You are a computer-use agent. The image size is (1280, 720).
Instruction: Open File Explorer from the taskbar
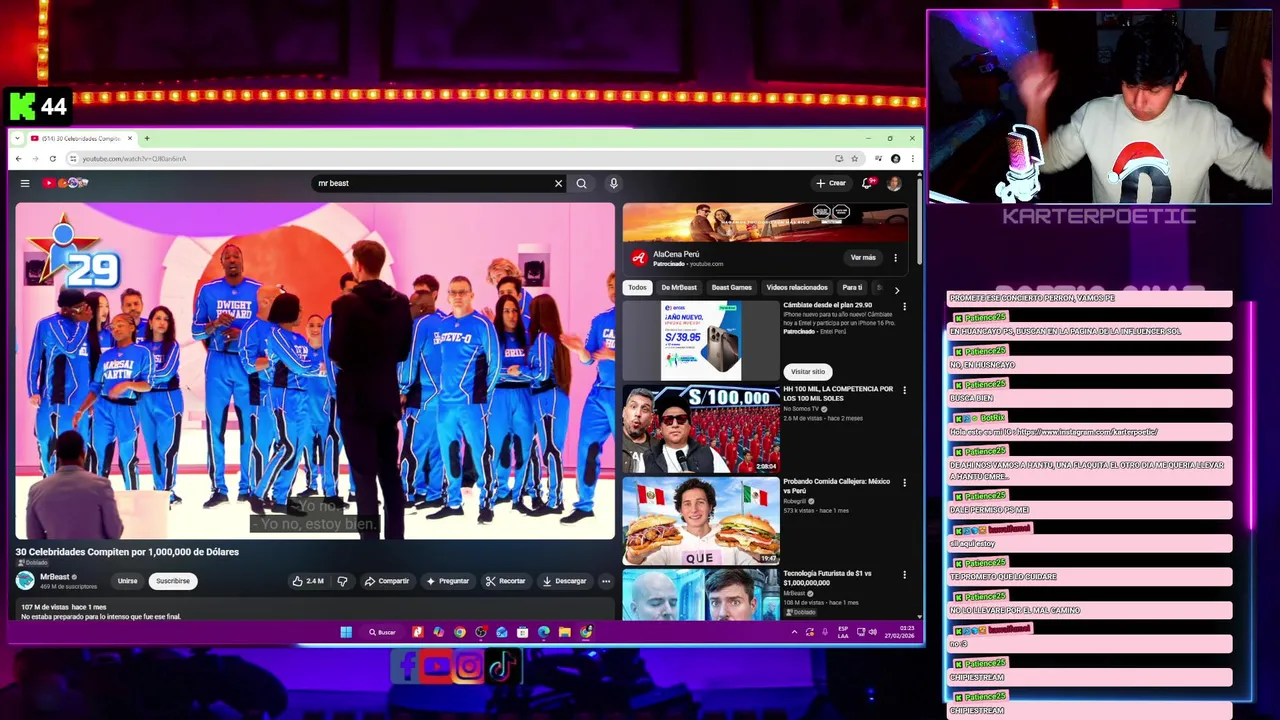tap(564, 632)
